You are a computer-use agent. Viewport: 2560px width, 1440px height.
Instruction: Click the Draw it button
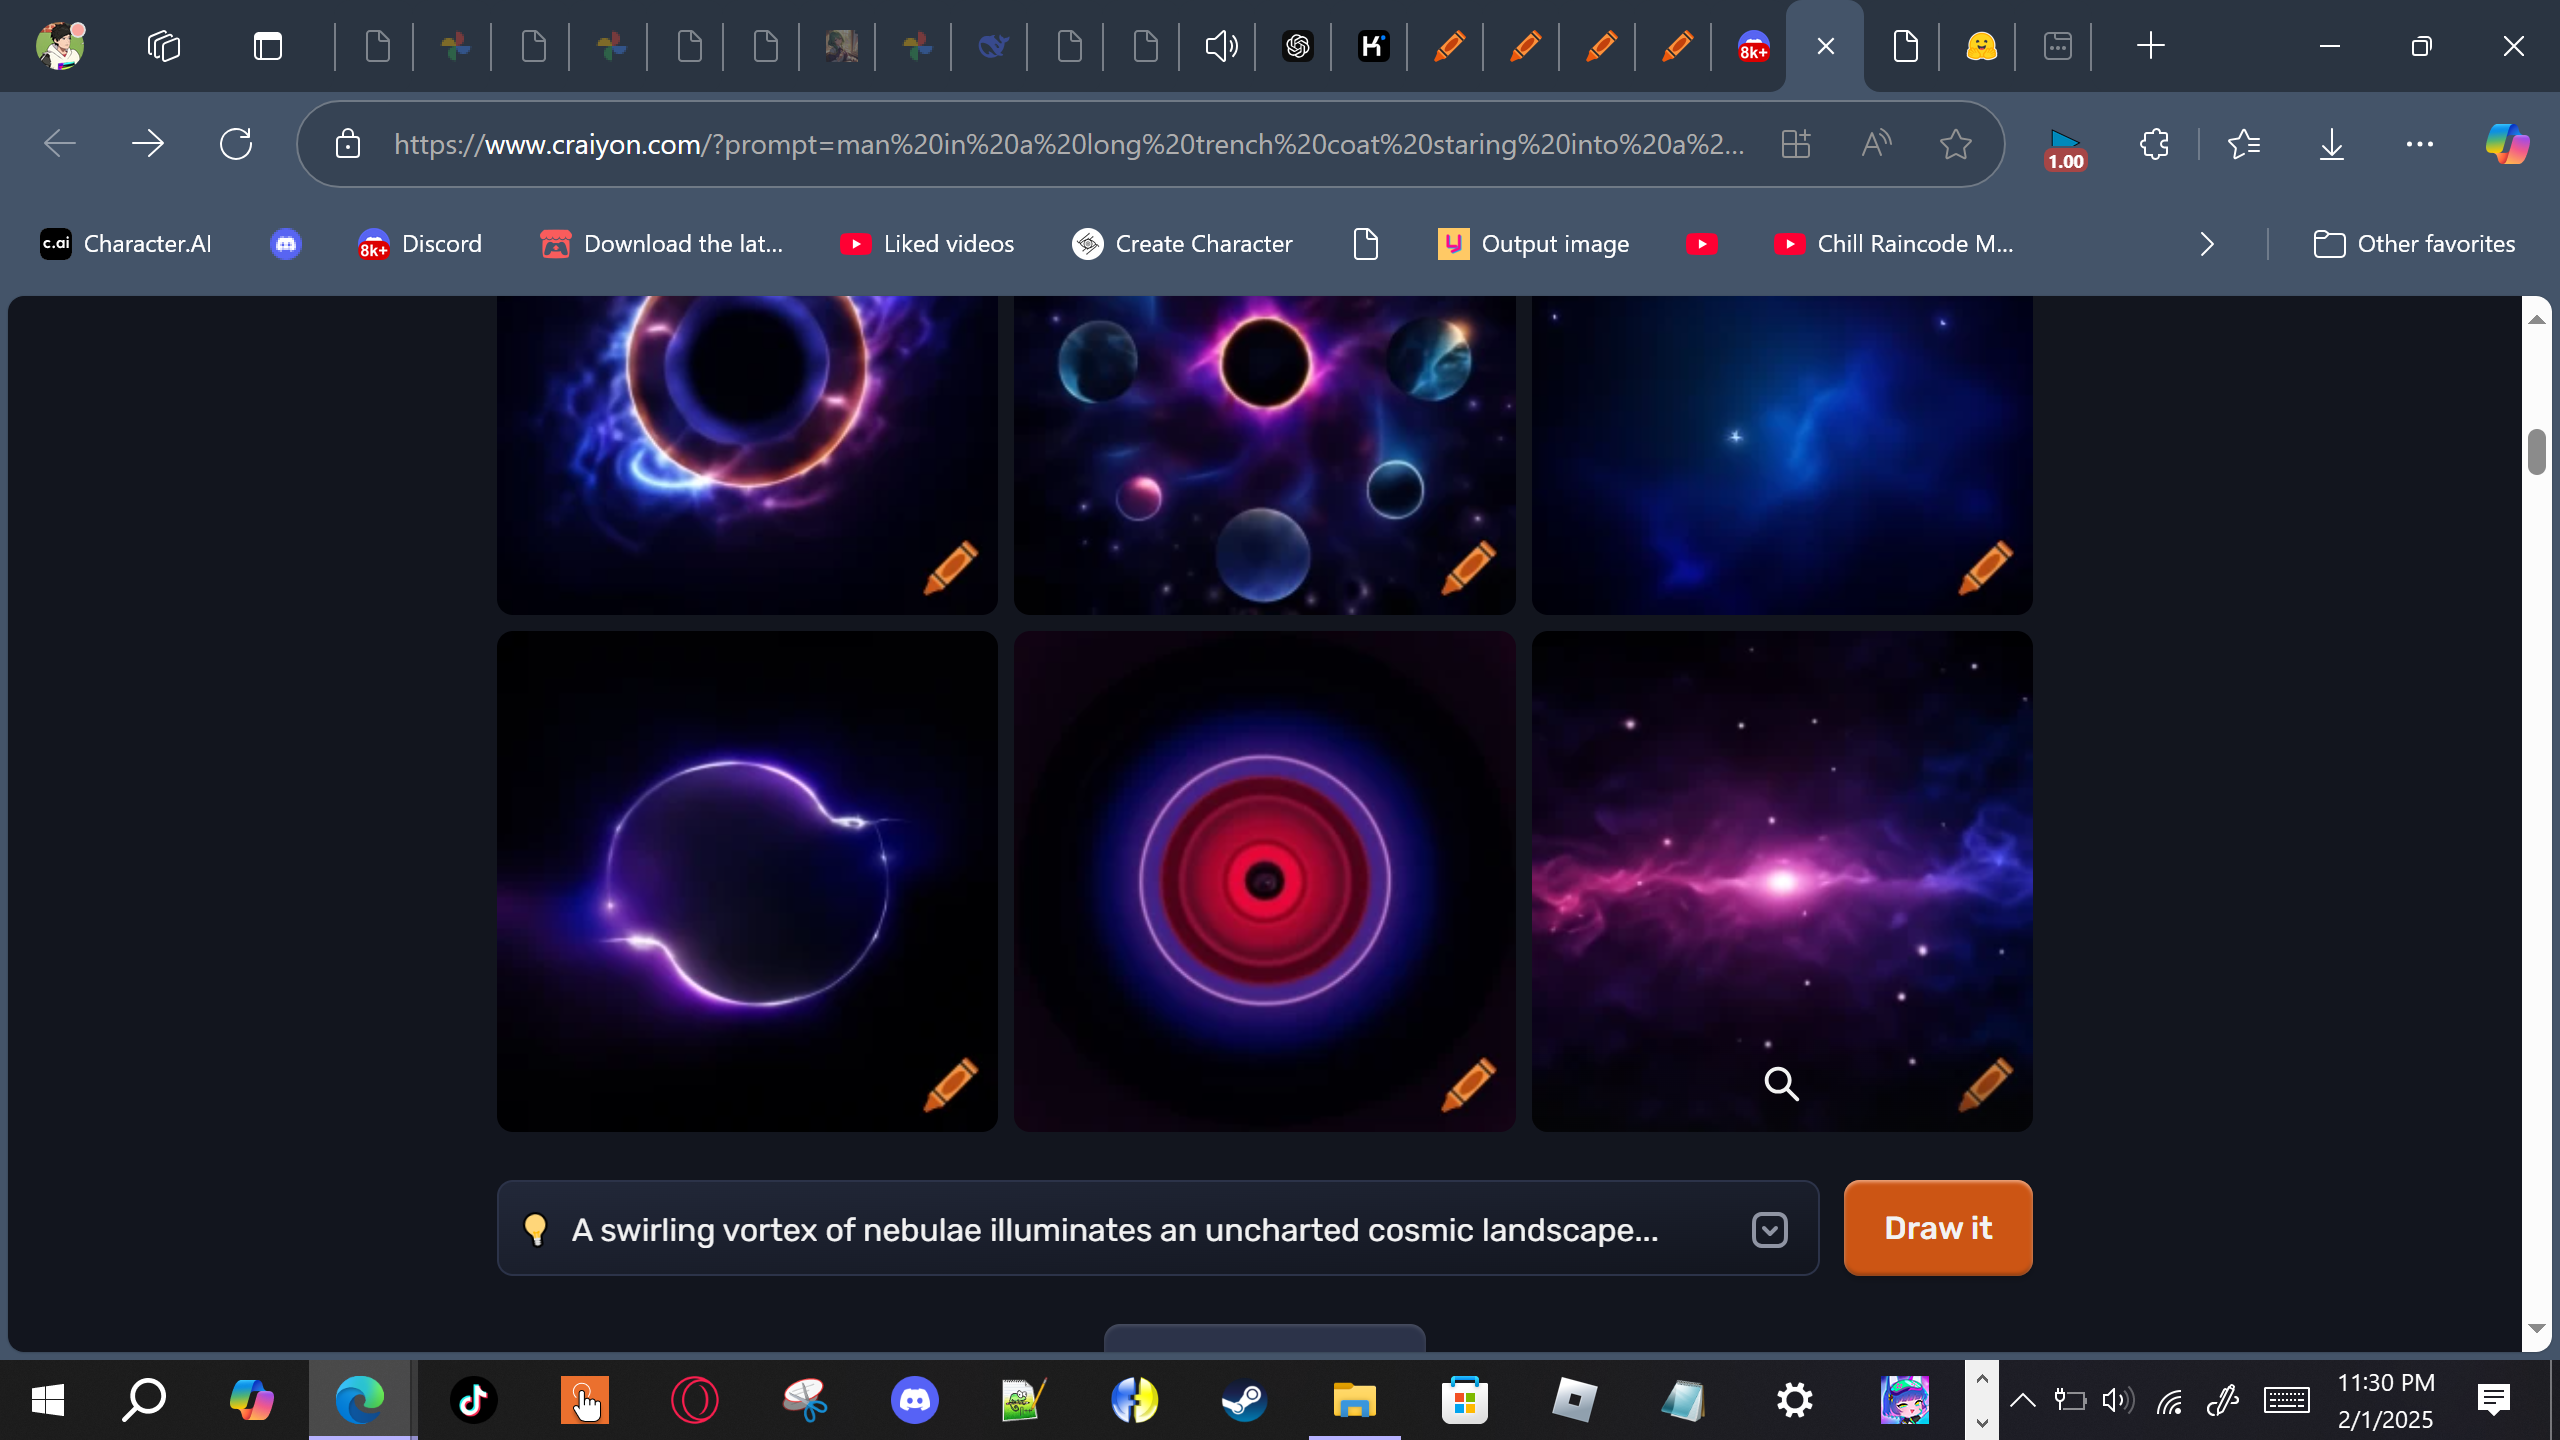pos(1937,1227)
